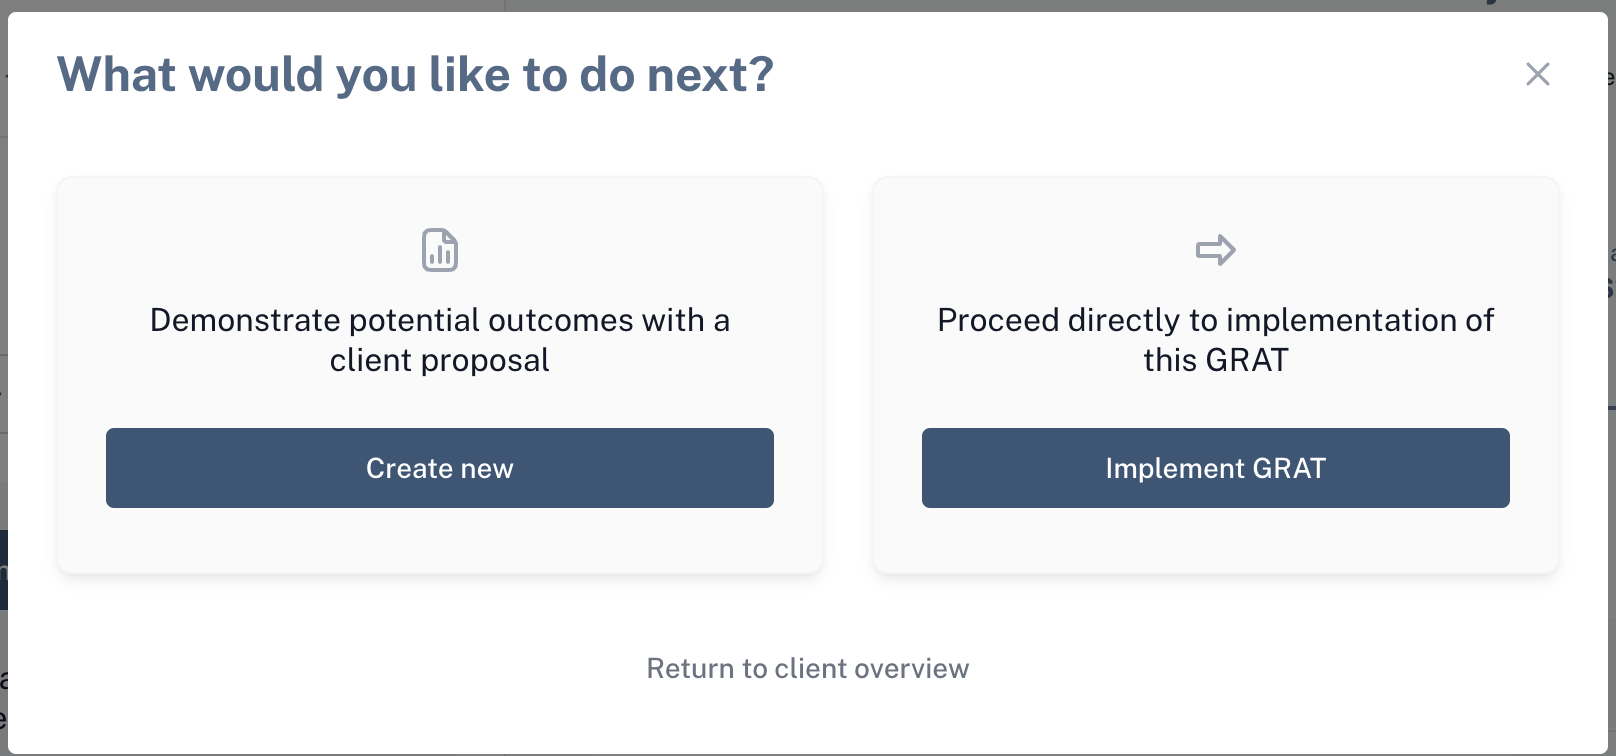Select the client proposal option card

[x=440, y=375]
